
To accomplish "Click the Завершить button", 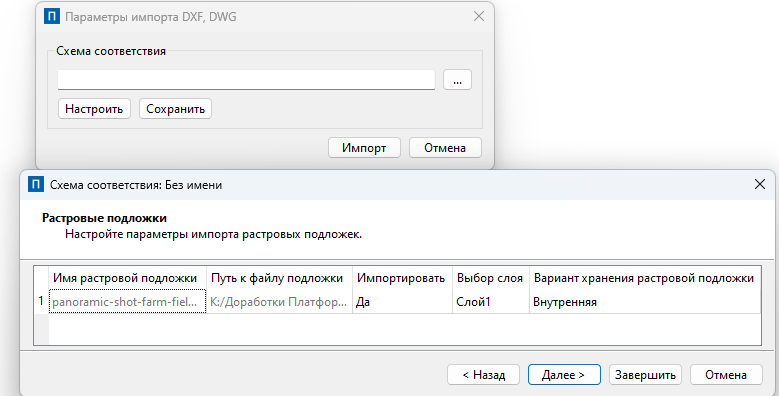I will pyautogui.click(x=645, y=375).
